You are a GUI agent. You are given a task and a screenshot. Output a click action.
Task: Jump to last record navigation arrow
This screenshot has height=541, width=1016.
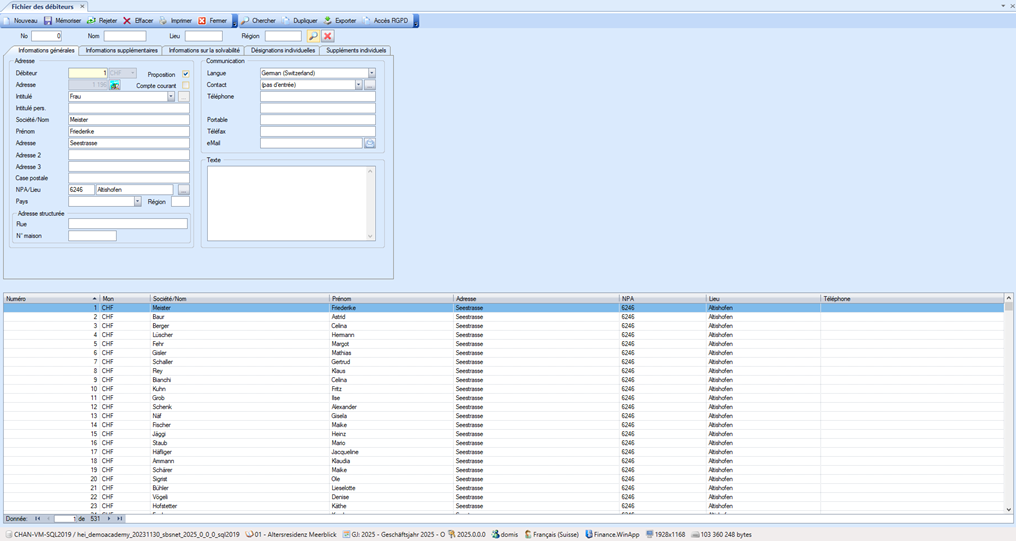click(x=120, y=519)
